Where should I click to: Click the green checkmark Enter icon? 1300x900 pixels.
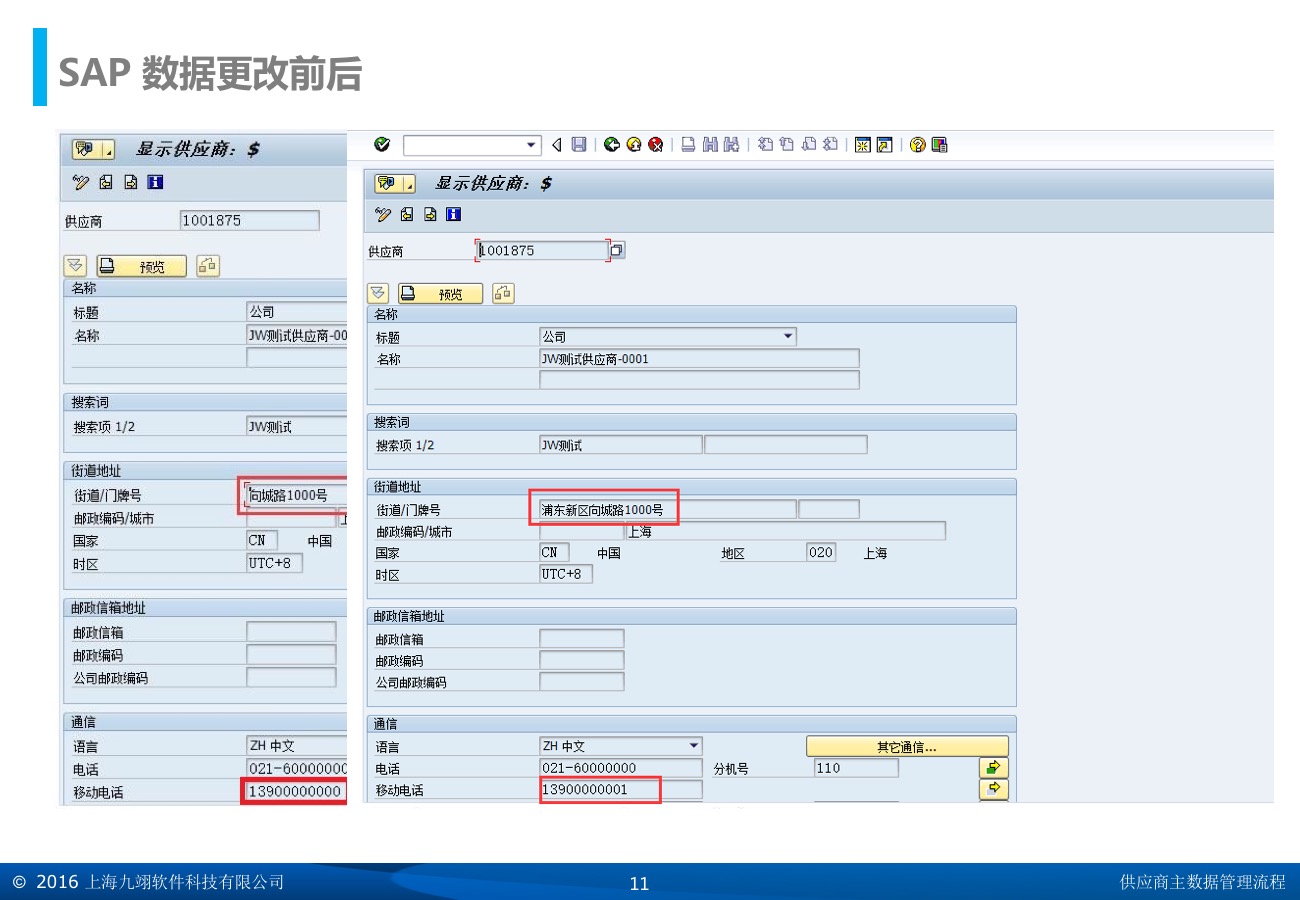382,145
